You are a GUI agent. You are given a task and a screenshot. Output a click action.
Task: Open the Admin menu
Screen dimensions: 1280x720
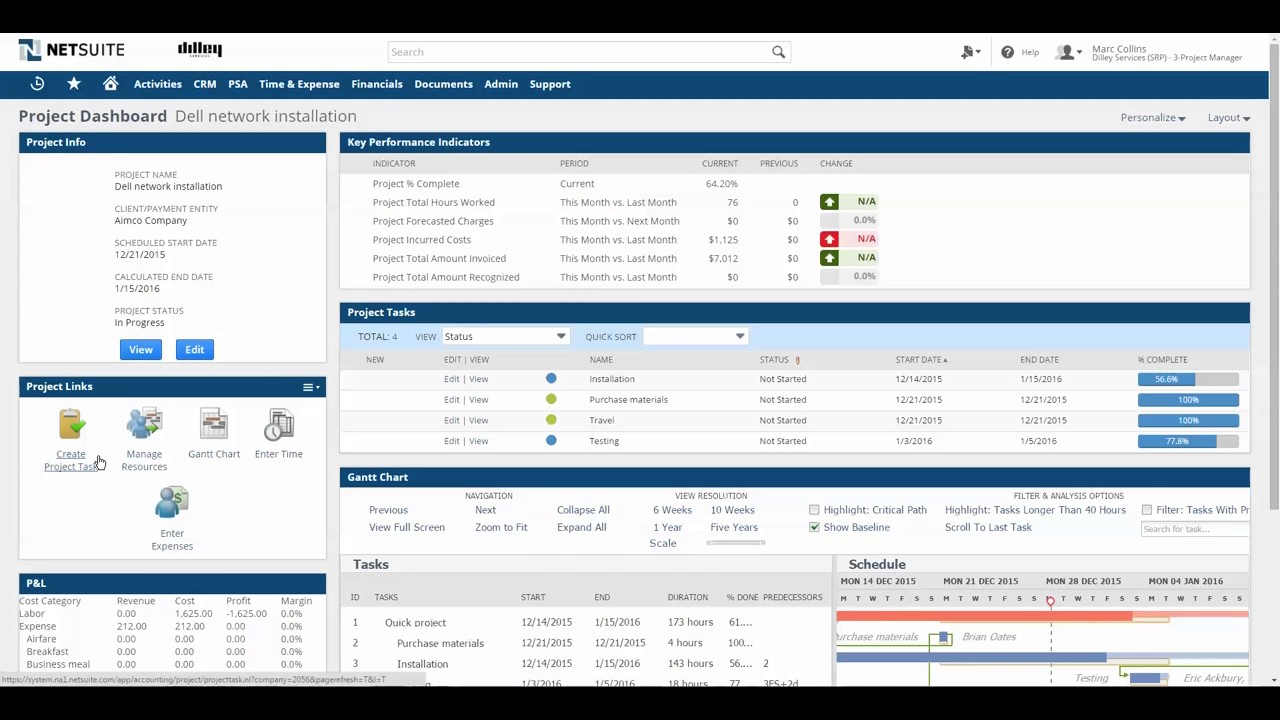point(501,84)
